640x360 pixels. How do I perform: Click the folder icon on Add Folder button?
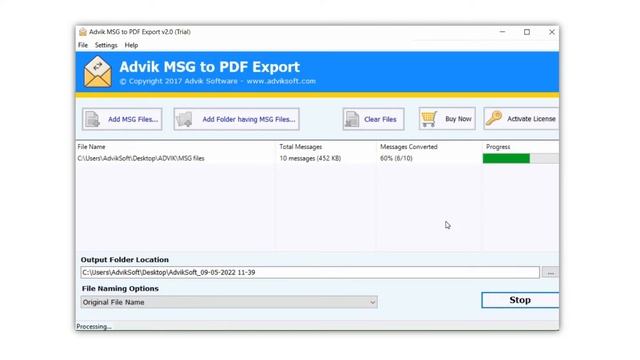[184, 119]
